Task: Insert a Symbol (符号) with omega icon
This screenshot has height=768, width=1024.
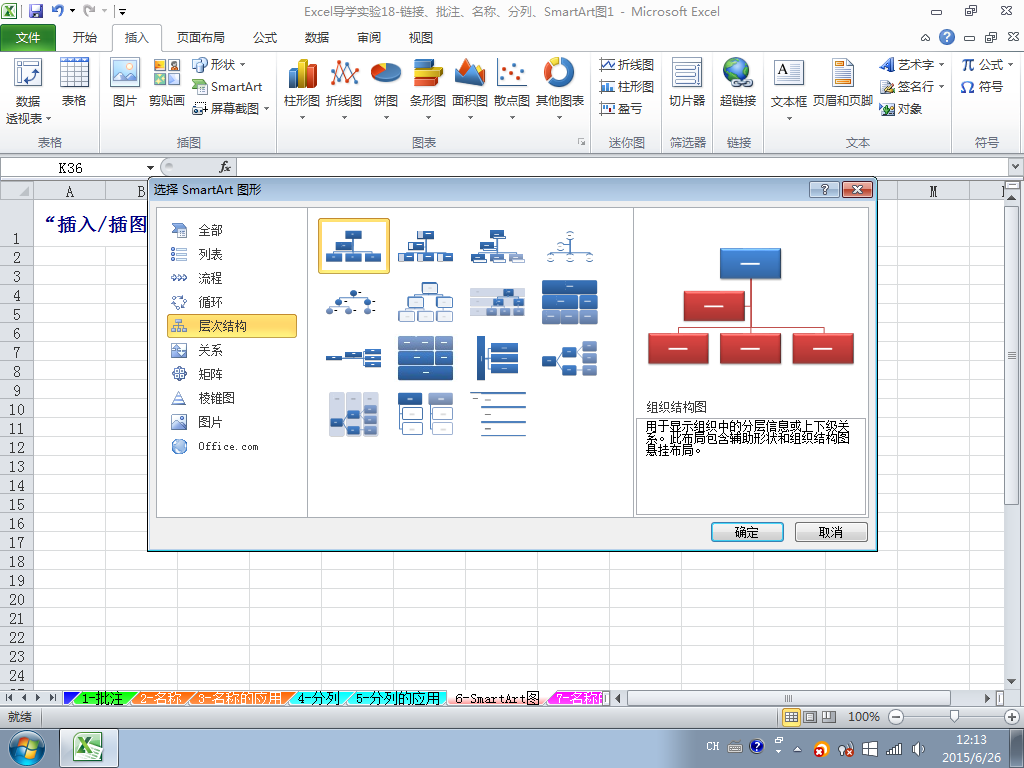Action: [982, 86]
